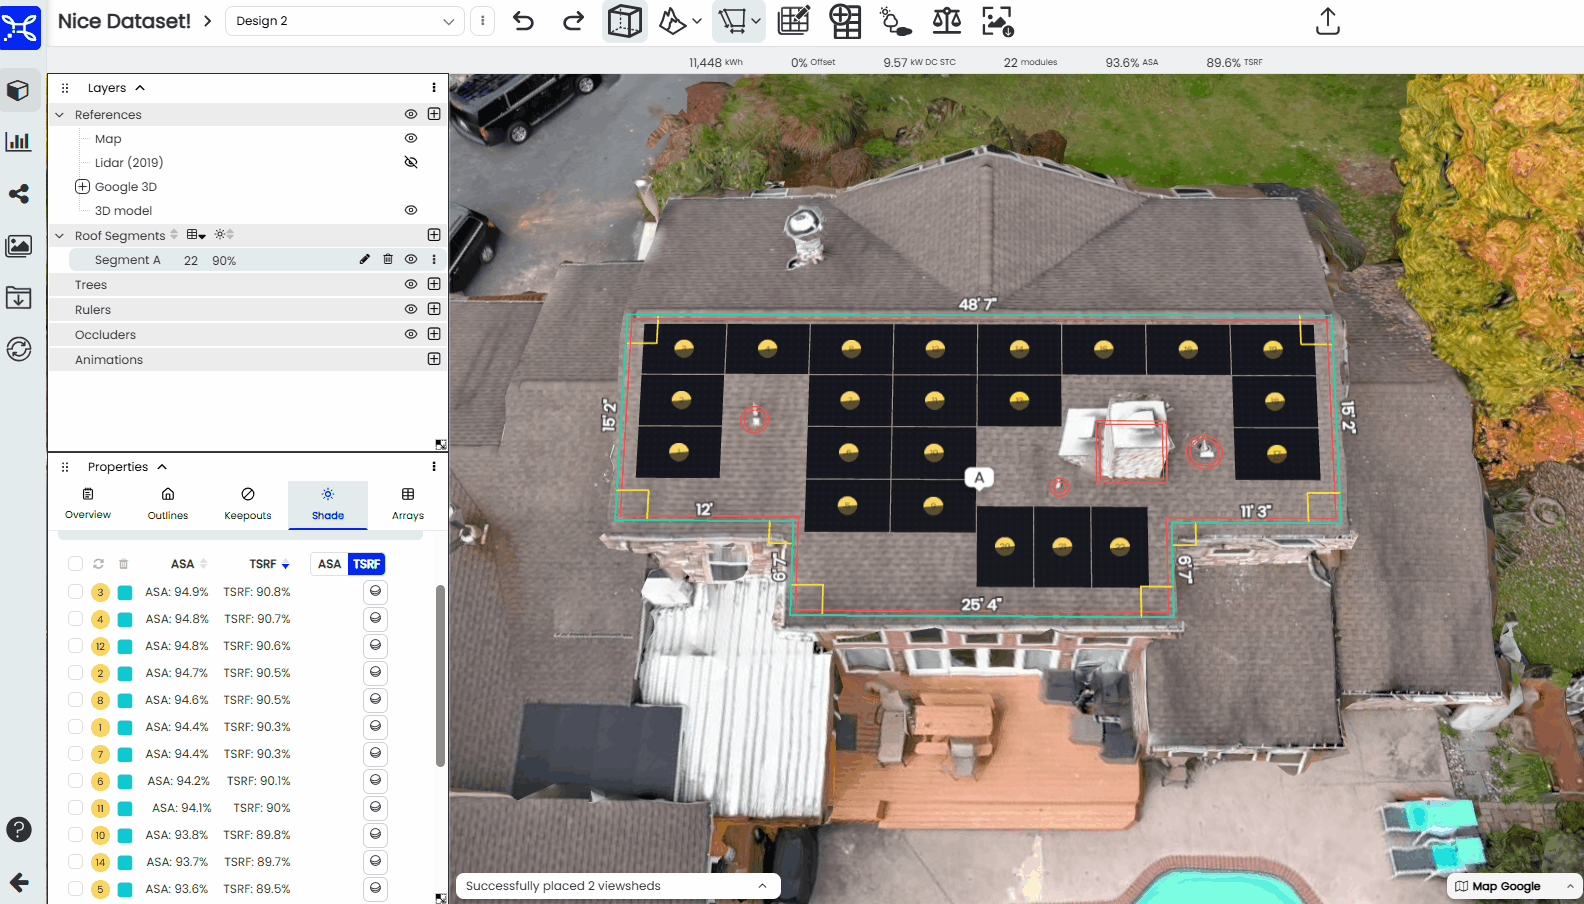Edit Segment A with pencil icon

(x=365, y=259)
